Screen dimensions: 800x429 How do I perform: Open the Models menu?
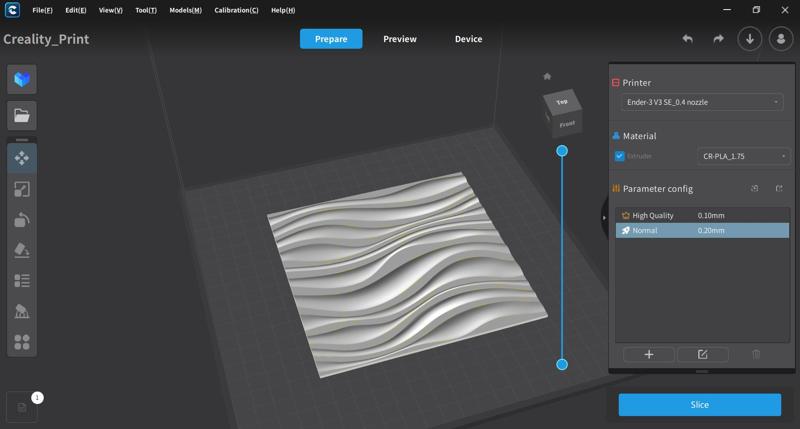tap(185, 10)
